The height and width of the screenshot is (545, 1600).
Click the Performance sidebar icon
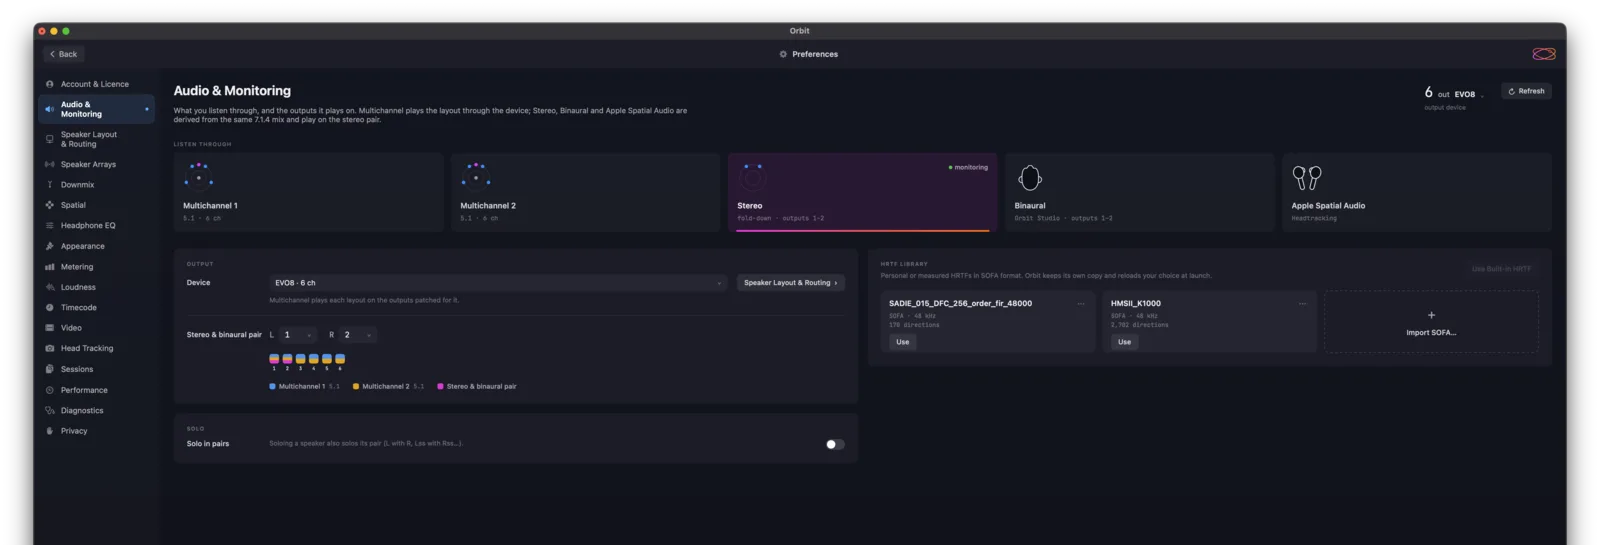pyautogui.click(x=50, y=390)
